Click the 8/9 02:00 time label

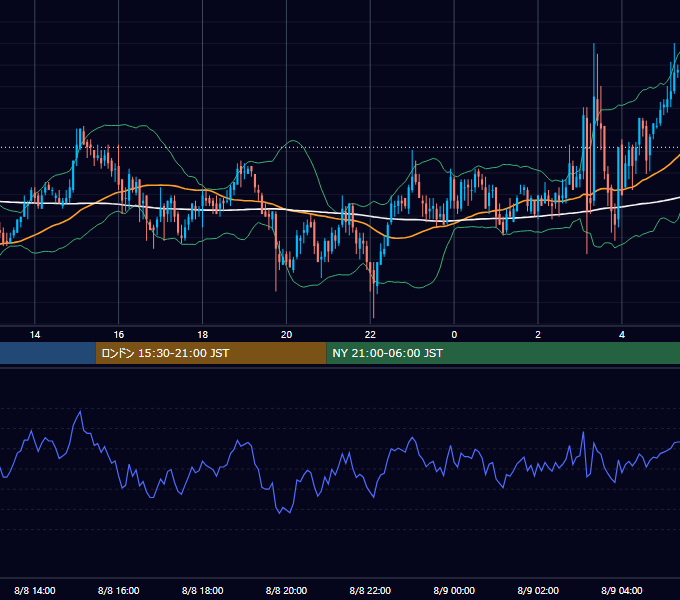[538, 590]
